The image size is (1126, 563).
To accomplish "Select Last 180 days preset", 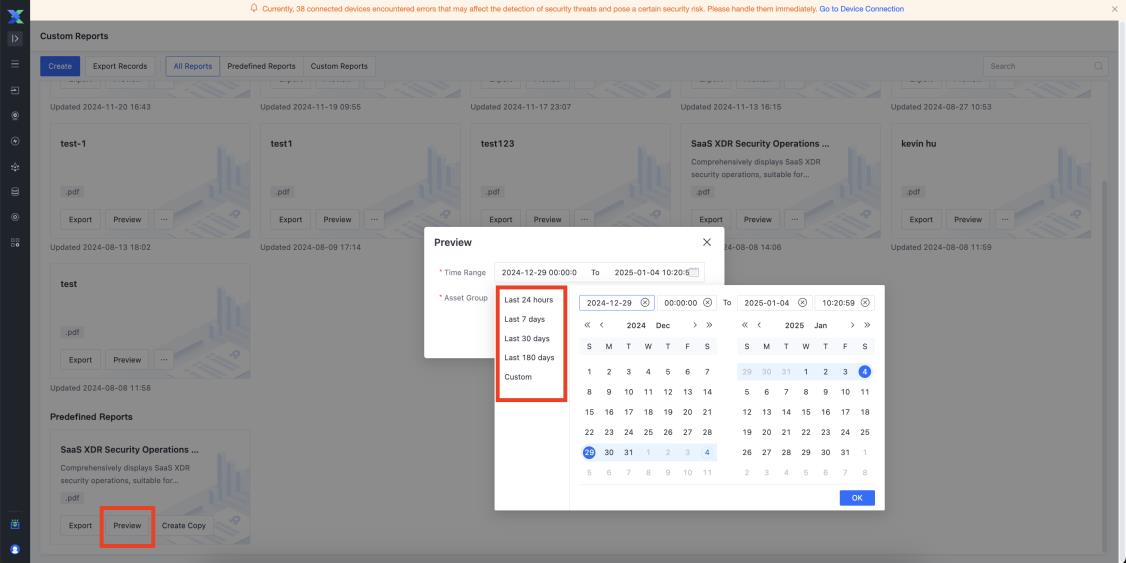I will tap(529, 358).
